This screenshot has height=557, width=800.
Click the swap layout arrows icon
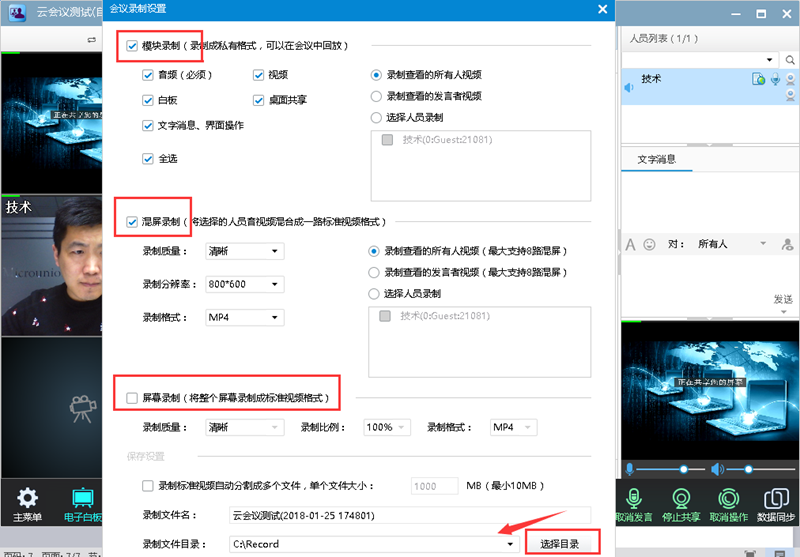[92, 39]
